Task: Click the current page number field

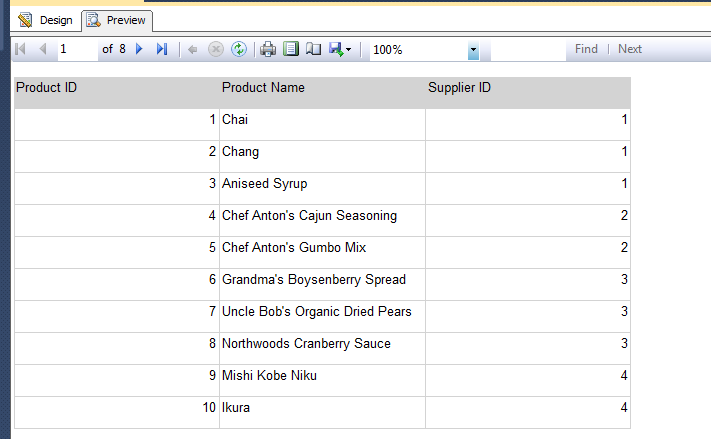Action: point(77,49)
